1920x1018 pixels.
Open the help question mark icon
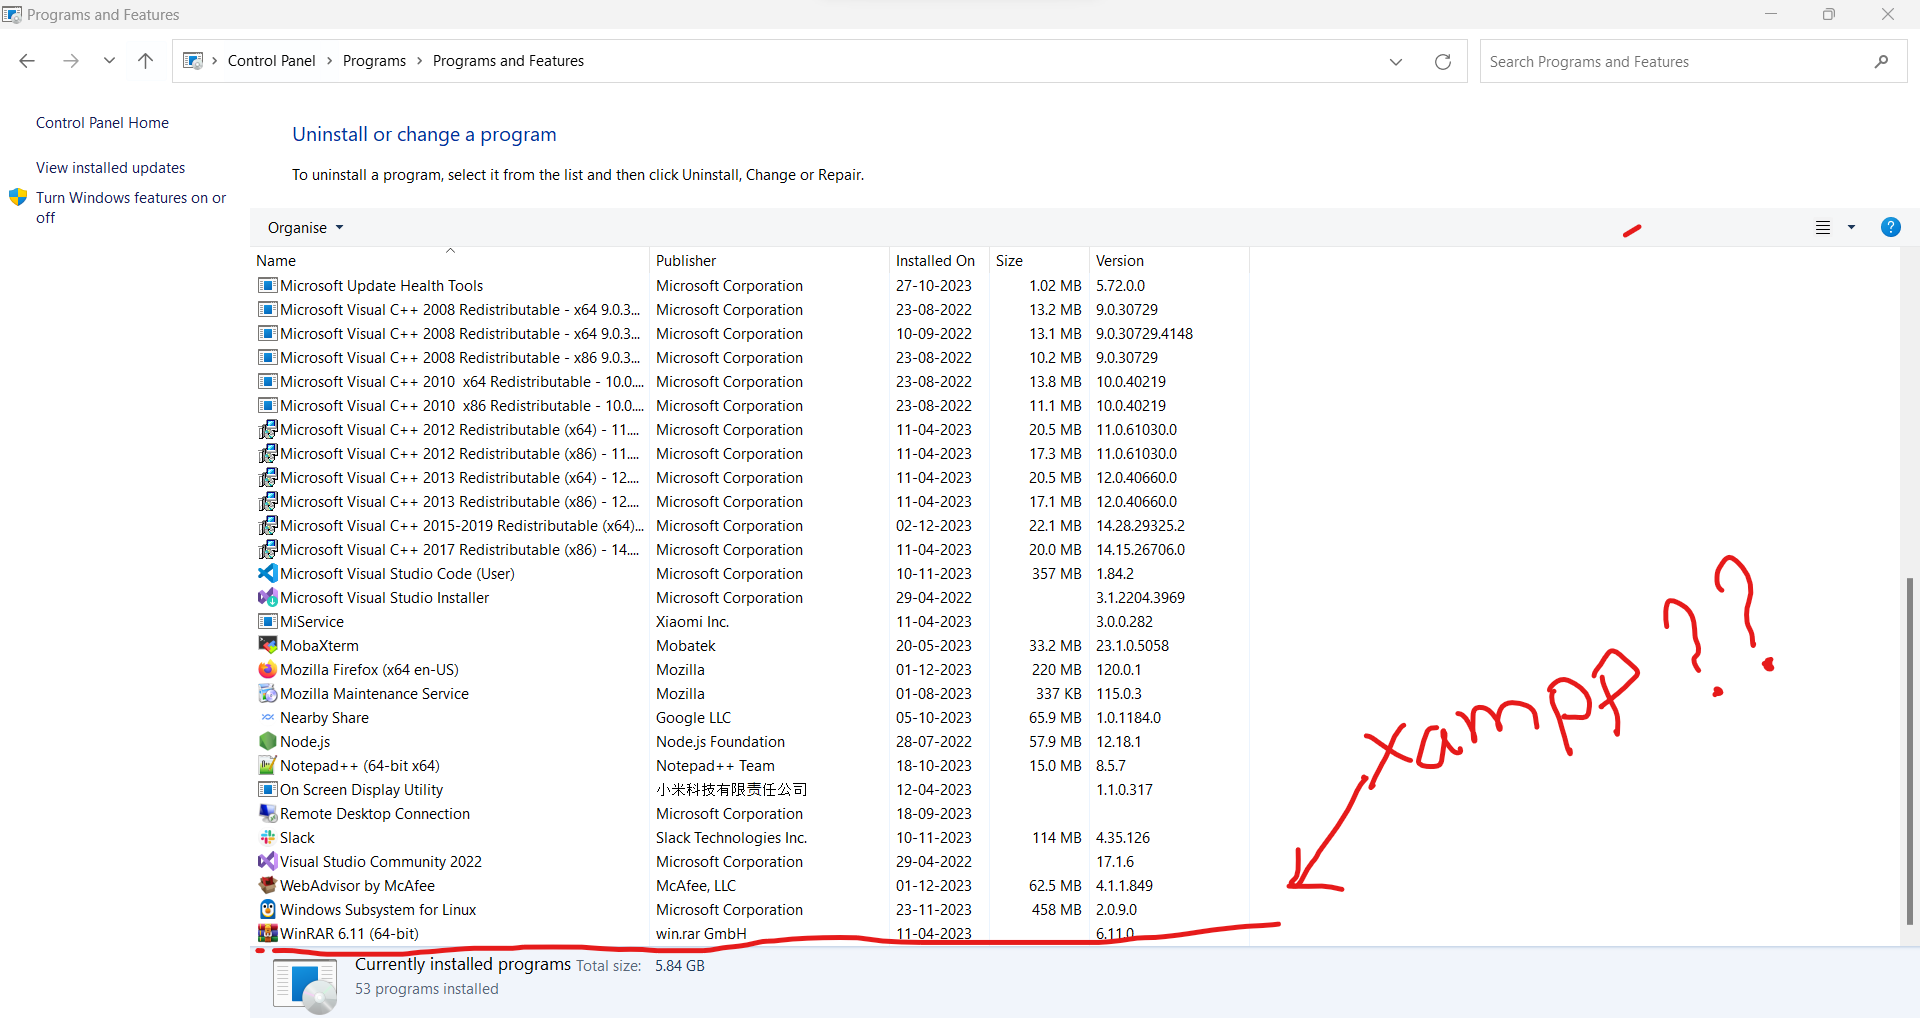click(1890, 227)
